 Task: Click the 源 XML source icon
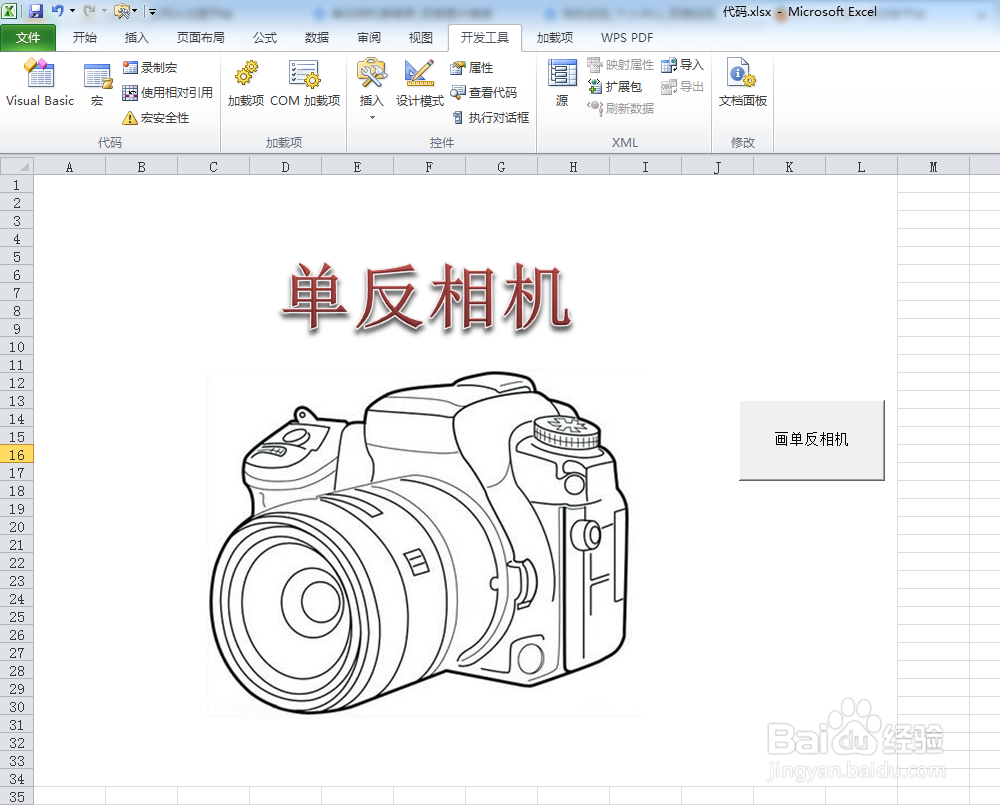click(x=561, y=86)
